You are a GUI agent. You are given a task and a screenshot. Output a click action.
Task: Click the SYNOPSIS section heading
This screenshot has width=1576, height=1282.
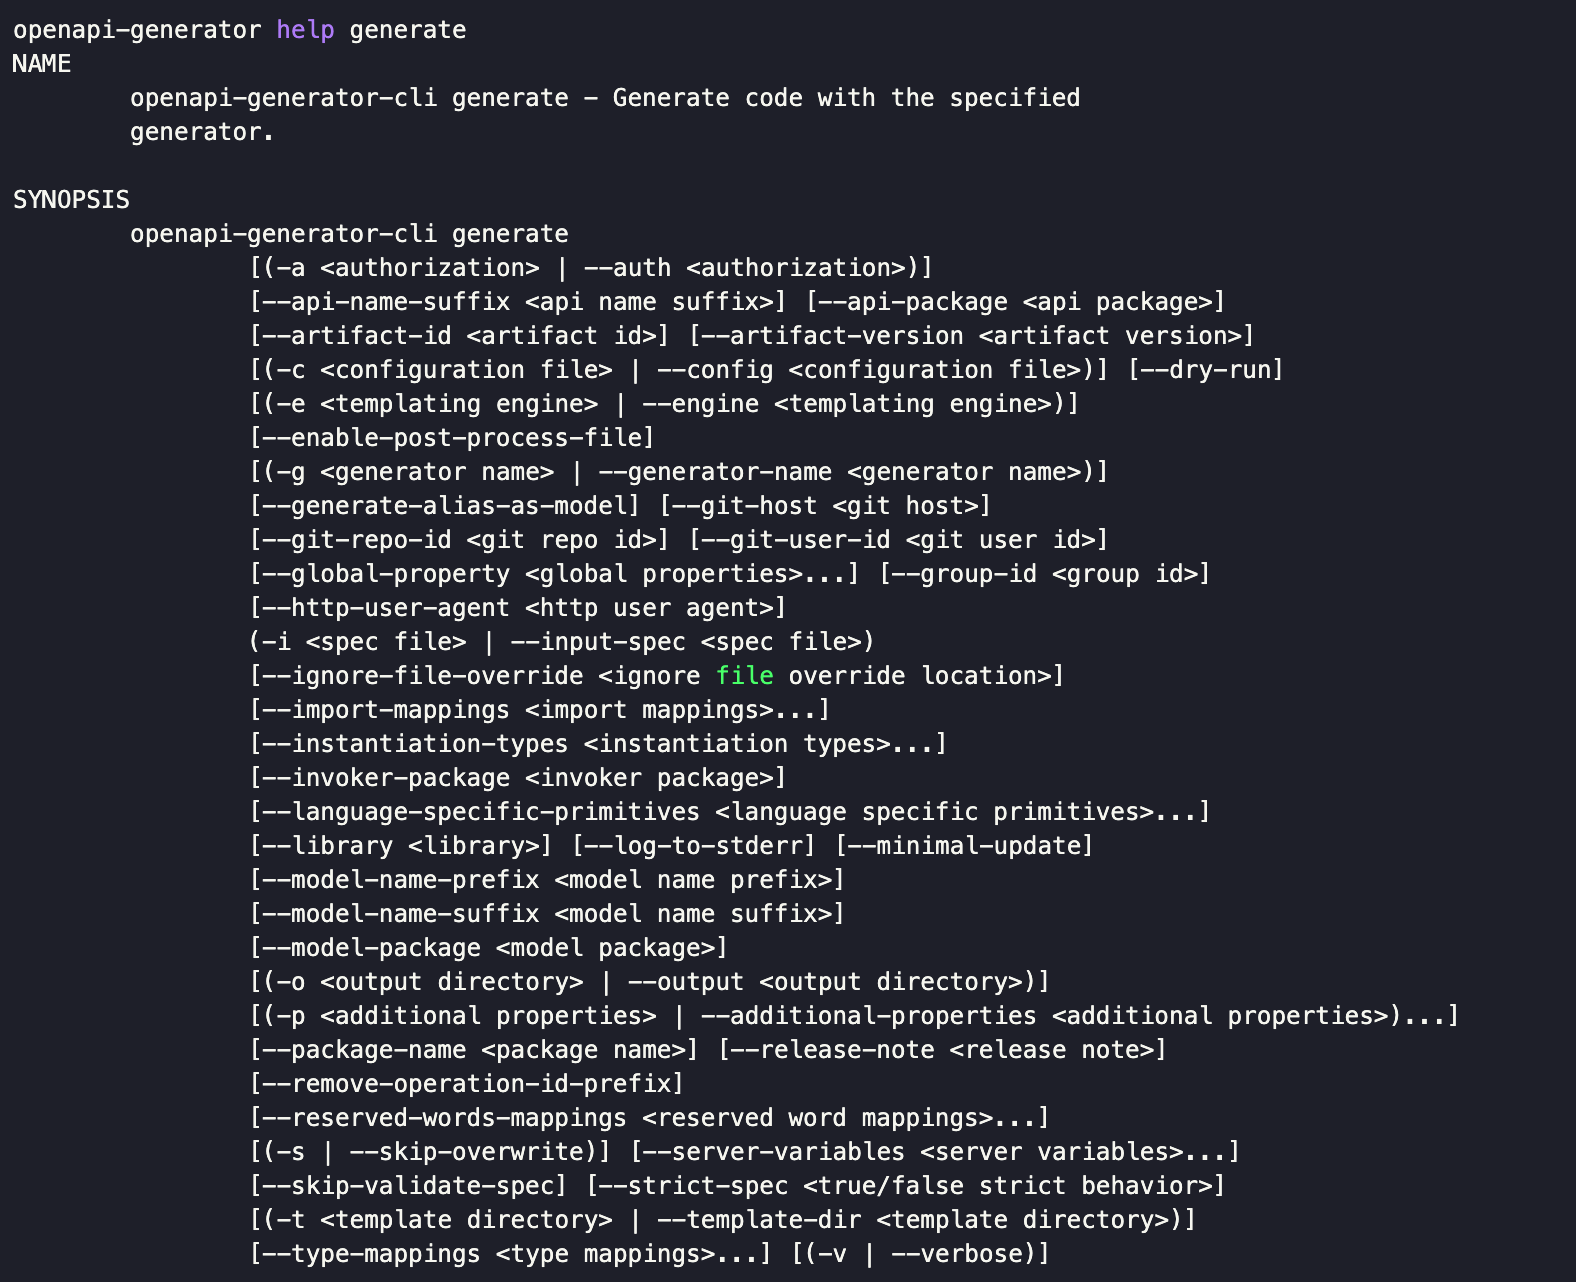[71, 200]
